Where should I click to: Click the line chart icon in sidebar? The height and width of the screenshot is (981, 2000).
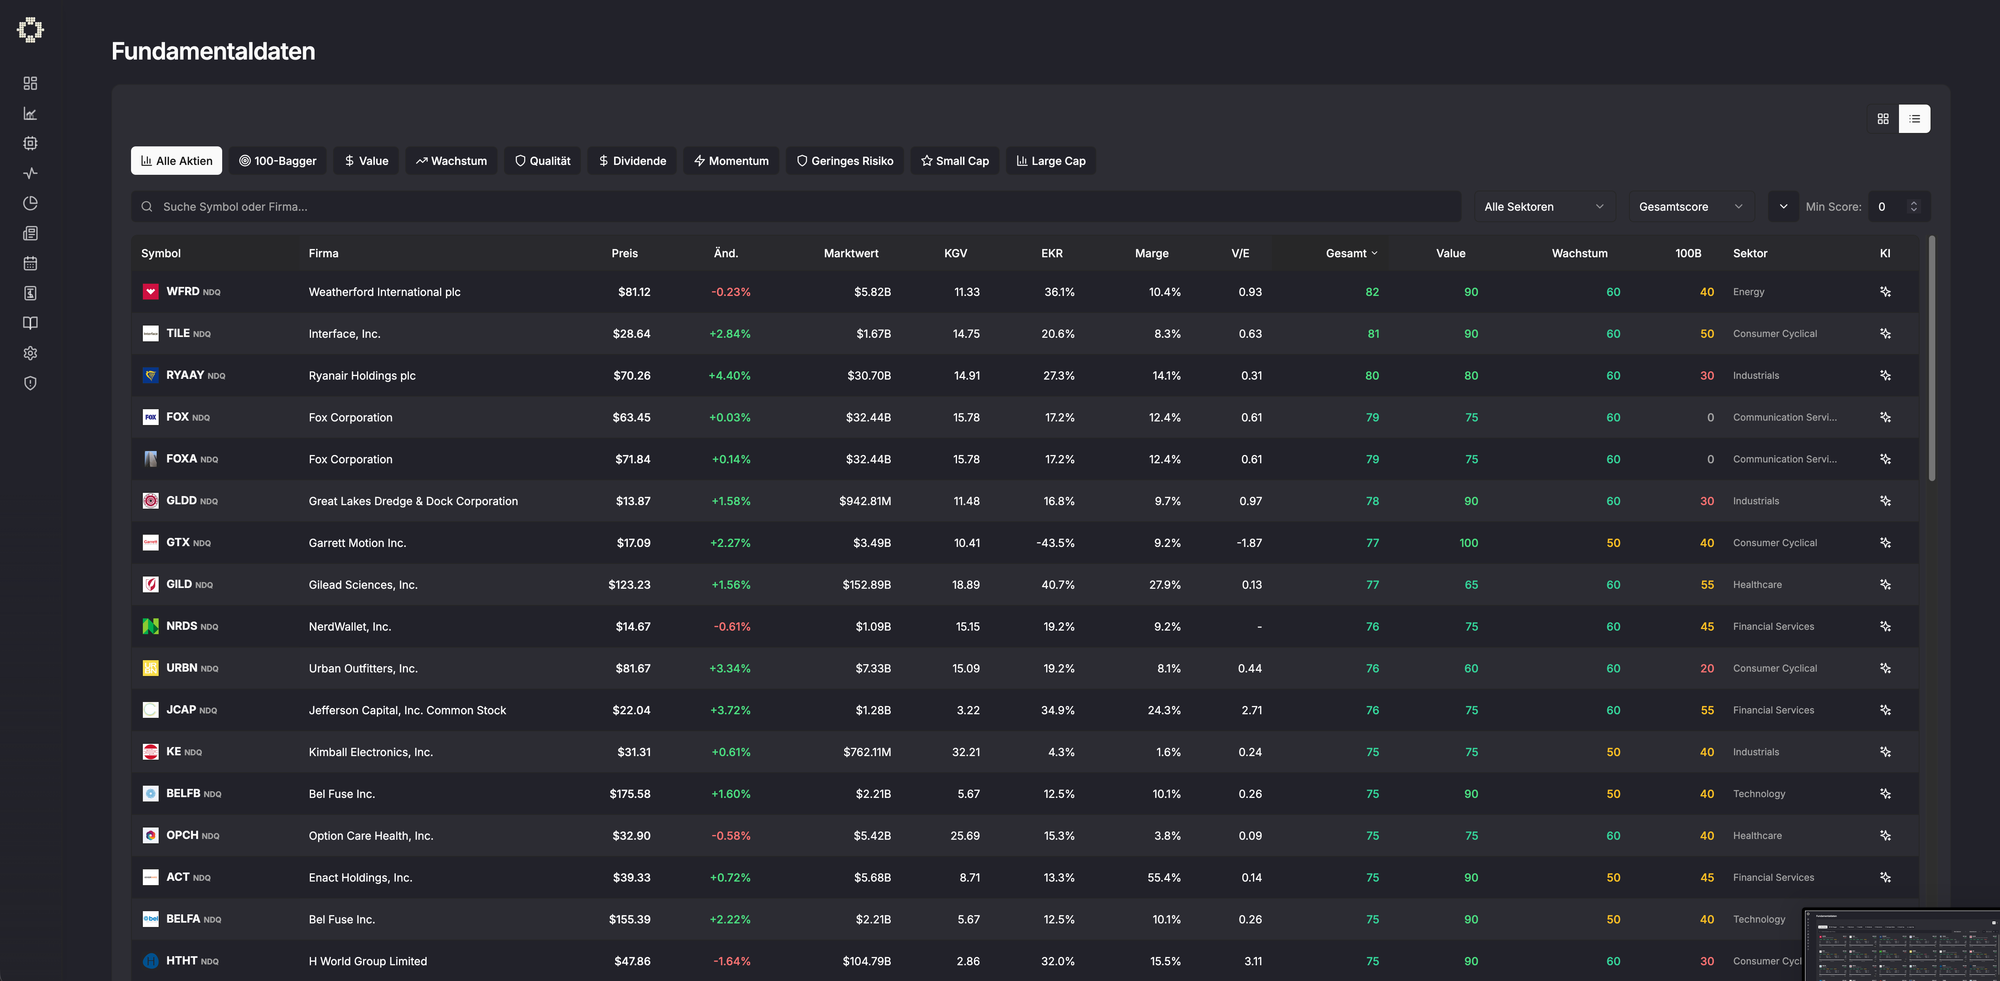tap(30, 113)
